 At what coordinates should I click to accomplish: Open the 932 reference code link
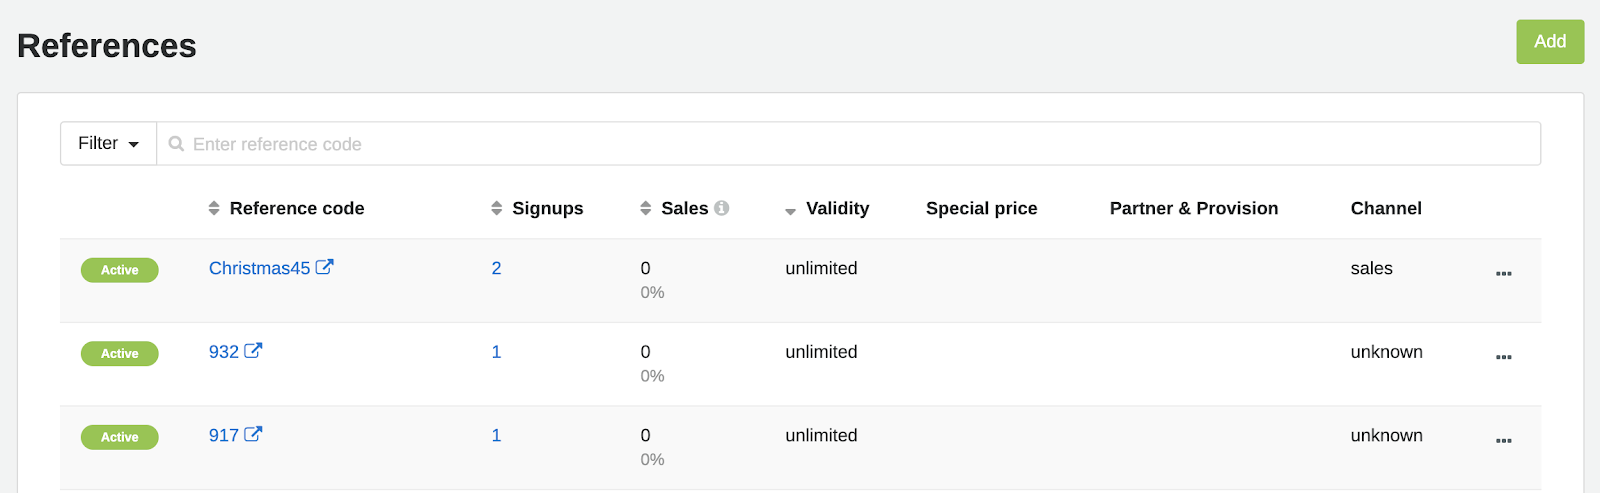(224, 352)
